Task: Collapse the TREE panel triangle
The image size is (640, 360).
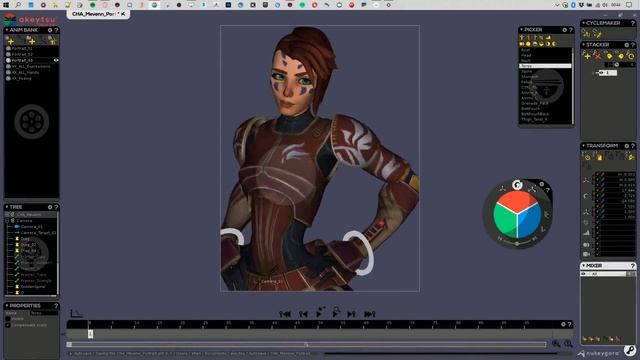Action: (x=7, y=207)
